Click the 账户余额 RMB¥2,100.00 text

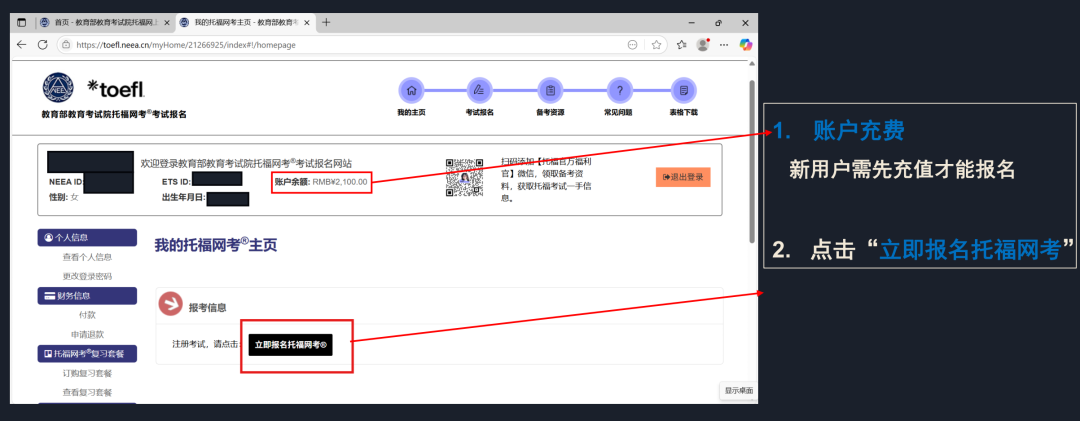[x=321, y=183]
